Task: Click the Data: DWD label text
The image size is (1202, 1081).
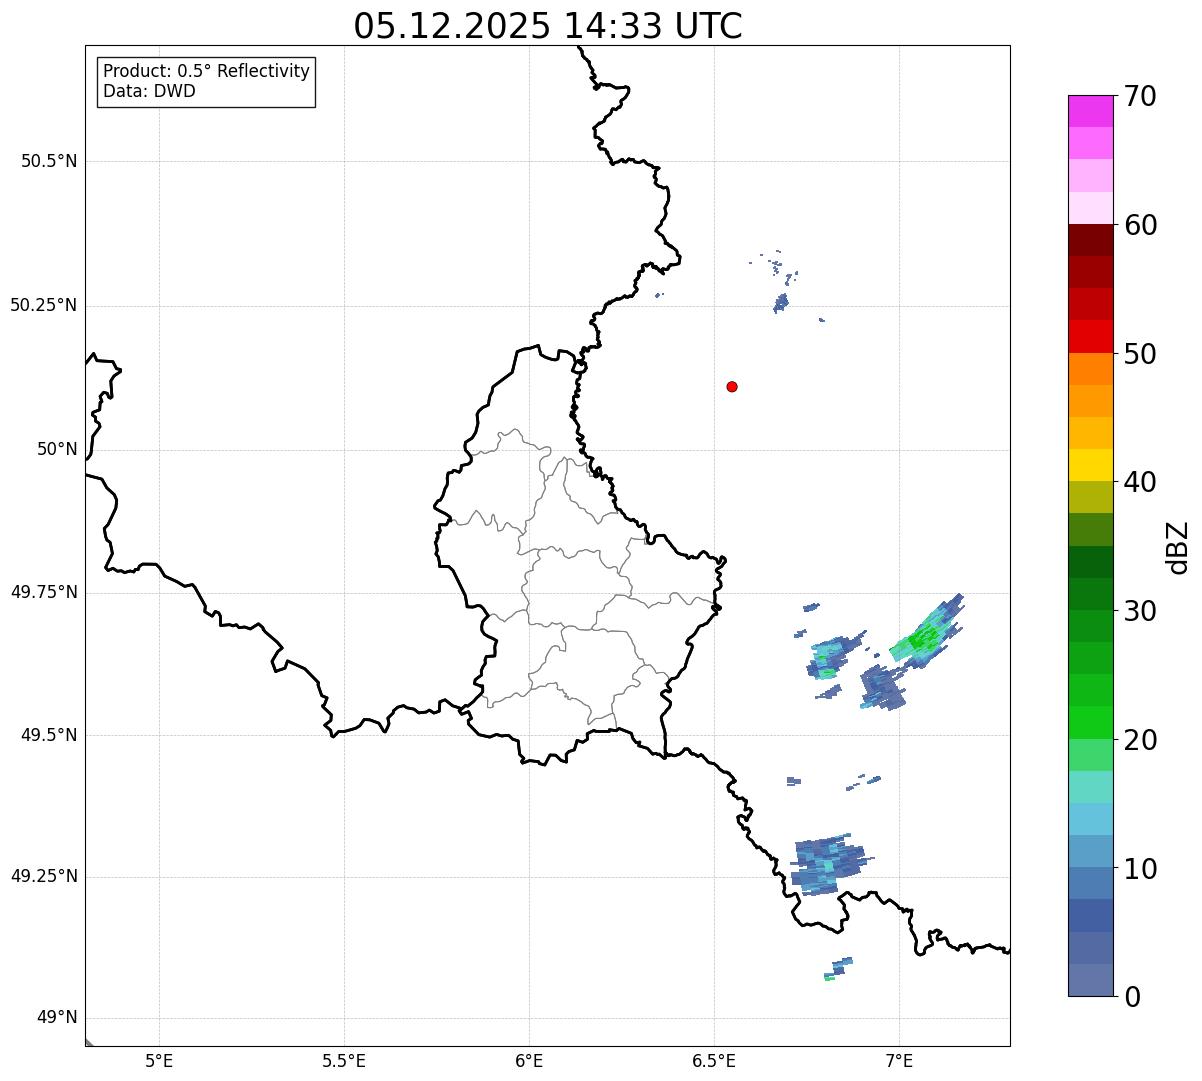Action: 150,91
